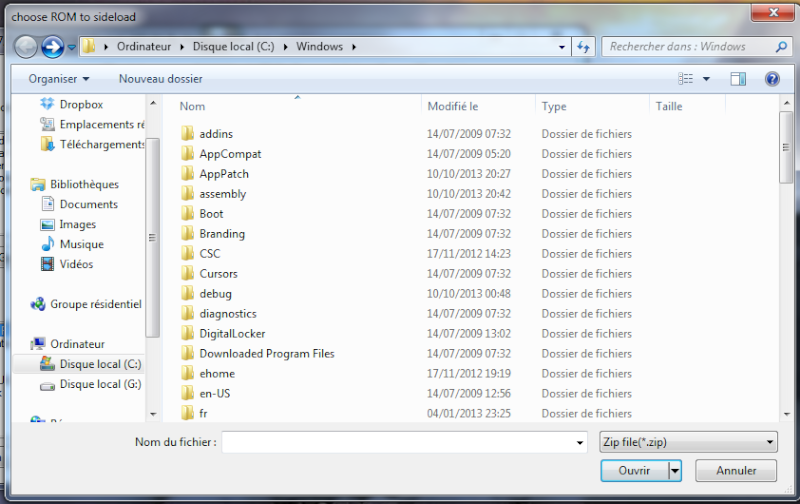Select Disque local (G:) in navigation pane
Image resolution: width=800 pixels, height=504 pixels.
tap(90, 384)
